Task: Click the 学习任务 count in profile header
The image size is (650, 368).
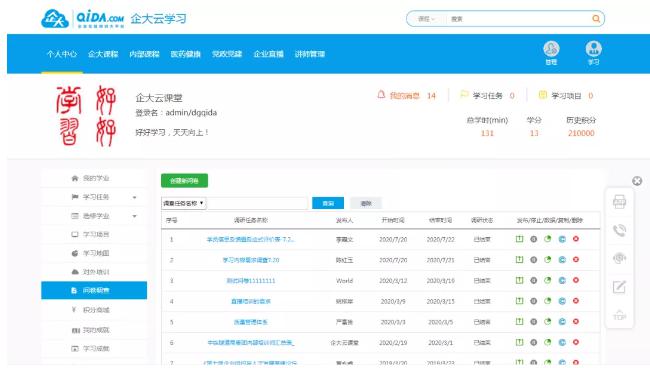Action: point(512,96)
